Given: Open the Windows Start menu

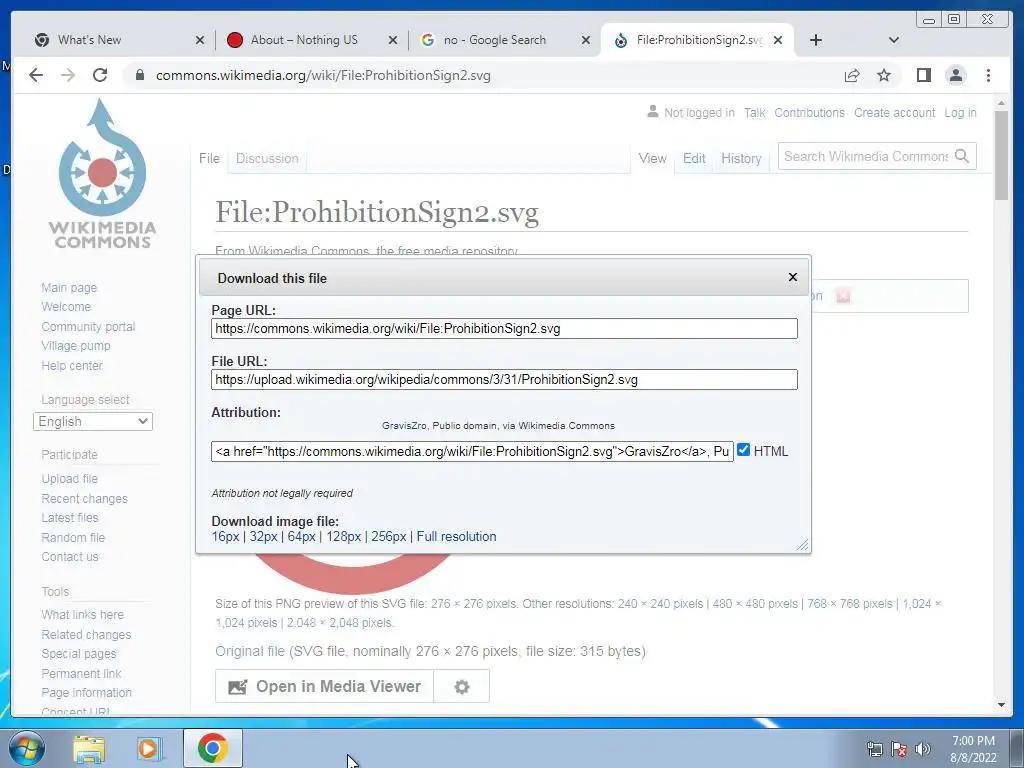Looking at the screenshot, I should (x=26, y=748).
